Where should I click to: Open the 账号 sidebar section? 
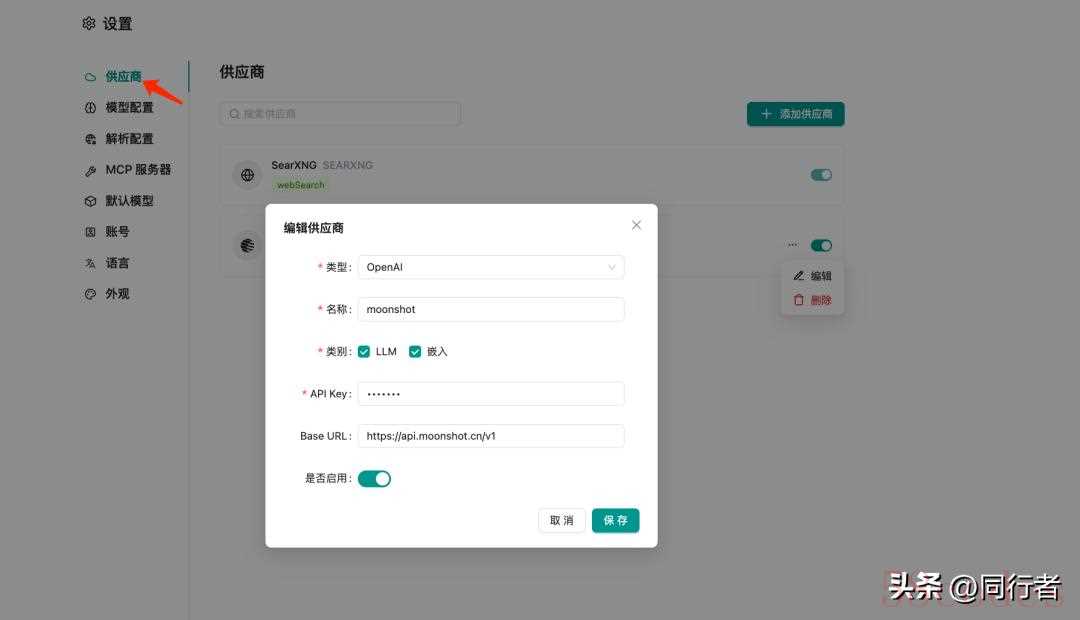tap(116, 231)
